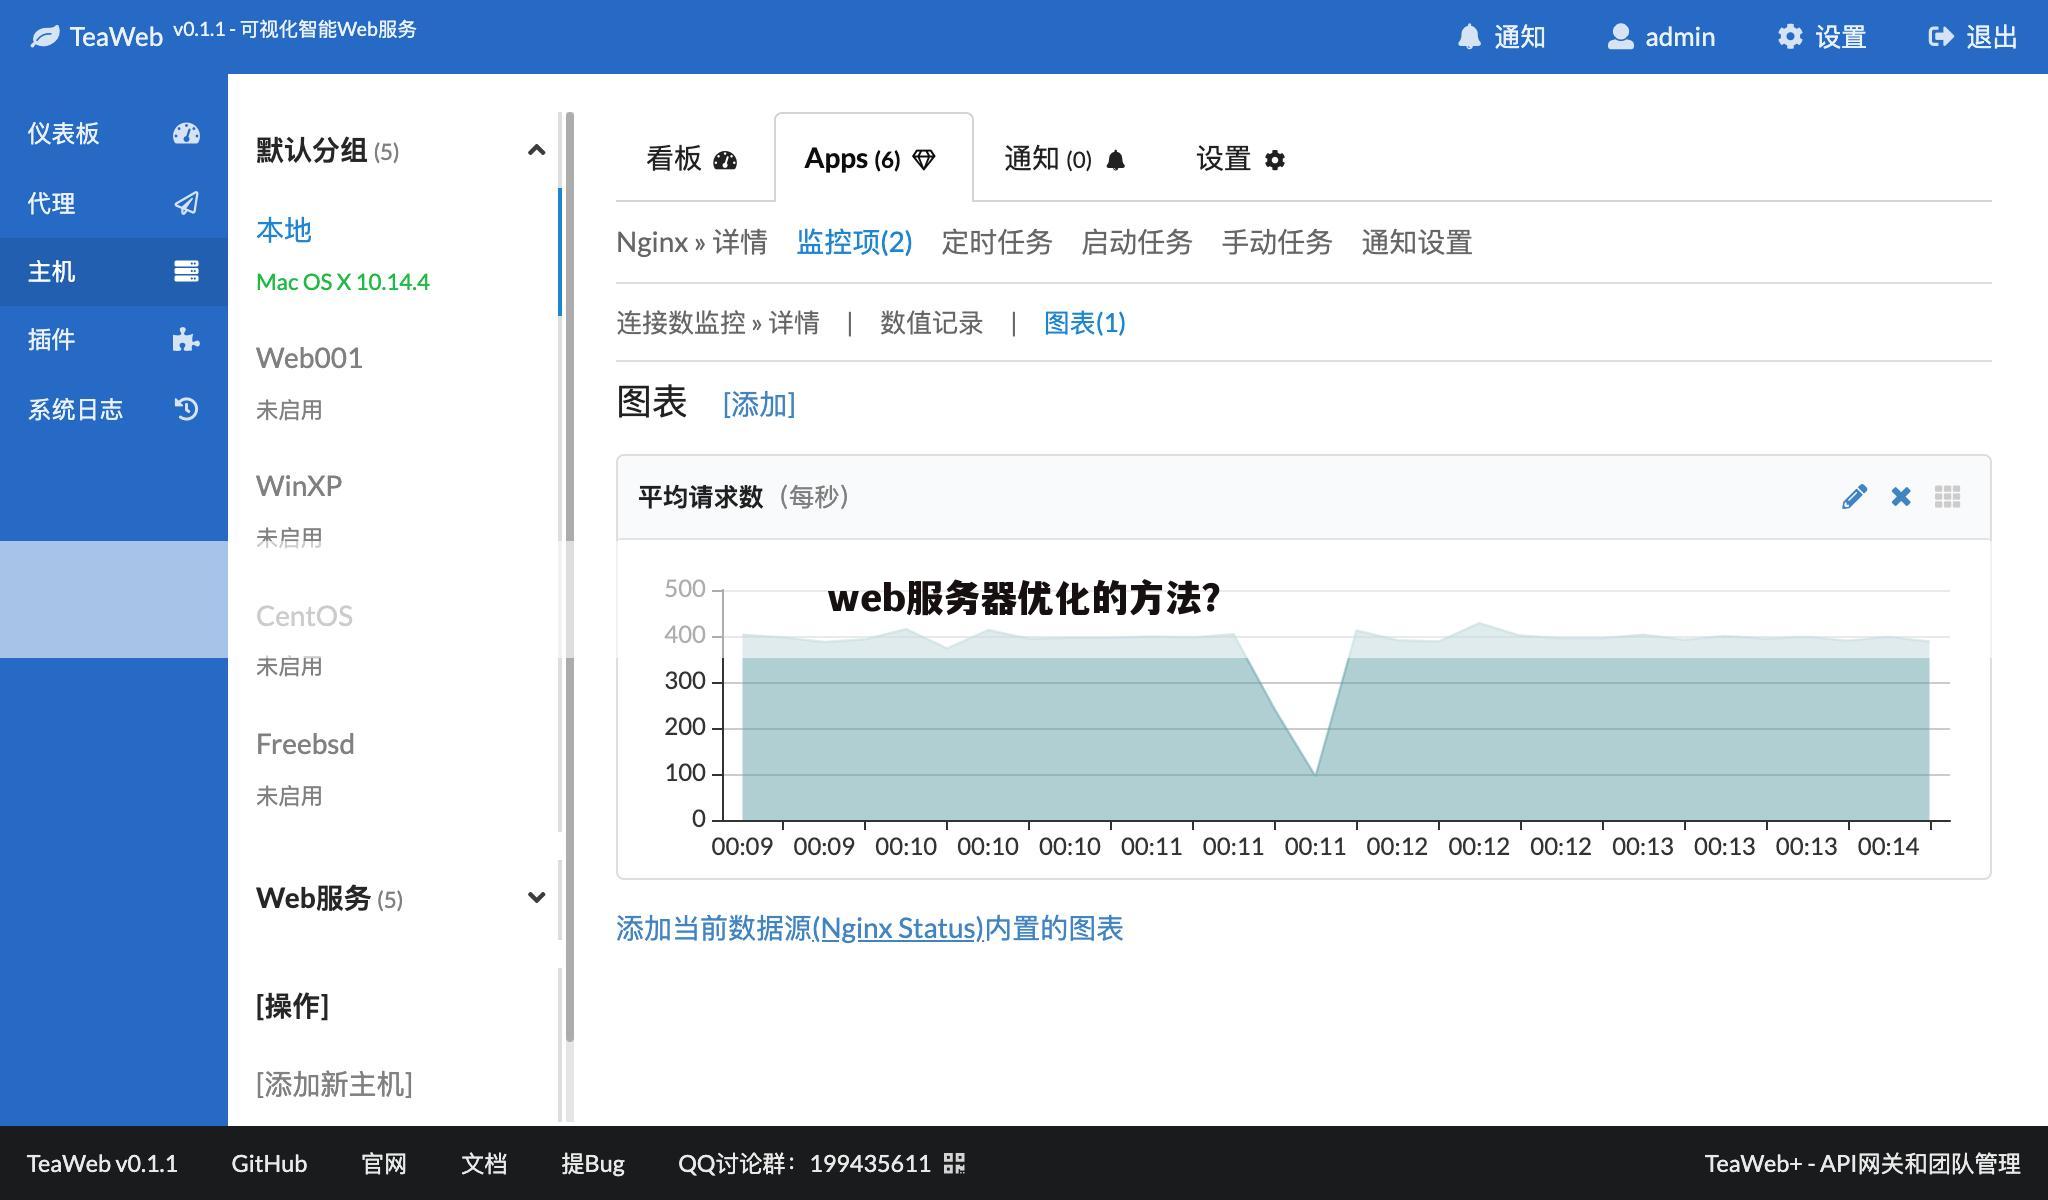The width and height of the screenshot is (2048, 1200).
Task: Click the 主机 hosts icon
Action: (186, 271)
